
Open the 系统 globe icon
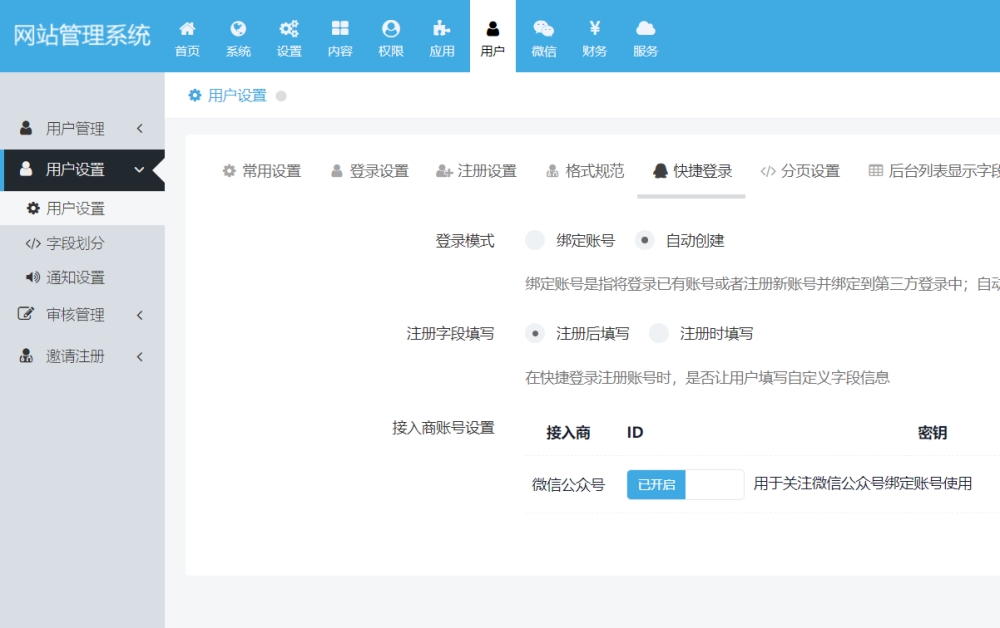point(238,29)
